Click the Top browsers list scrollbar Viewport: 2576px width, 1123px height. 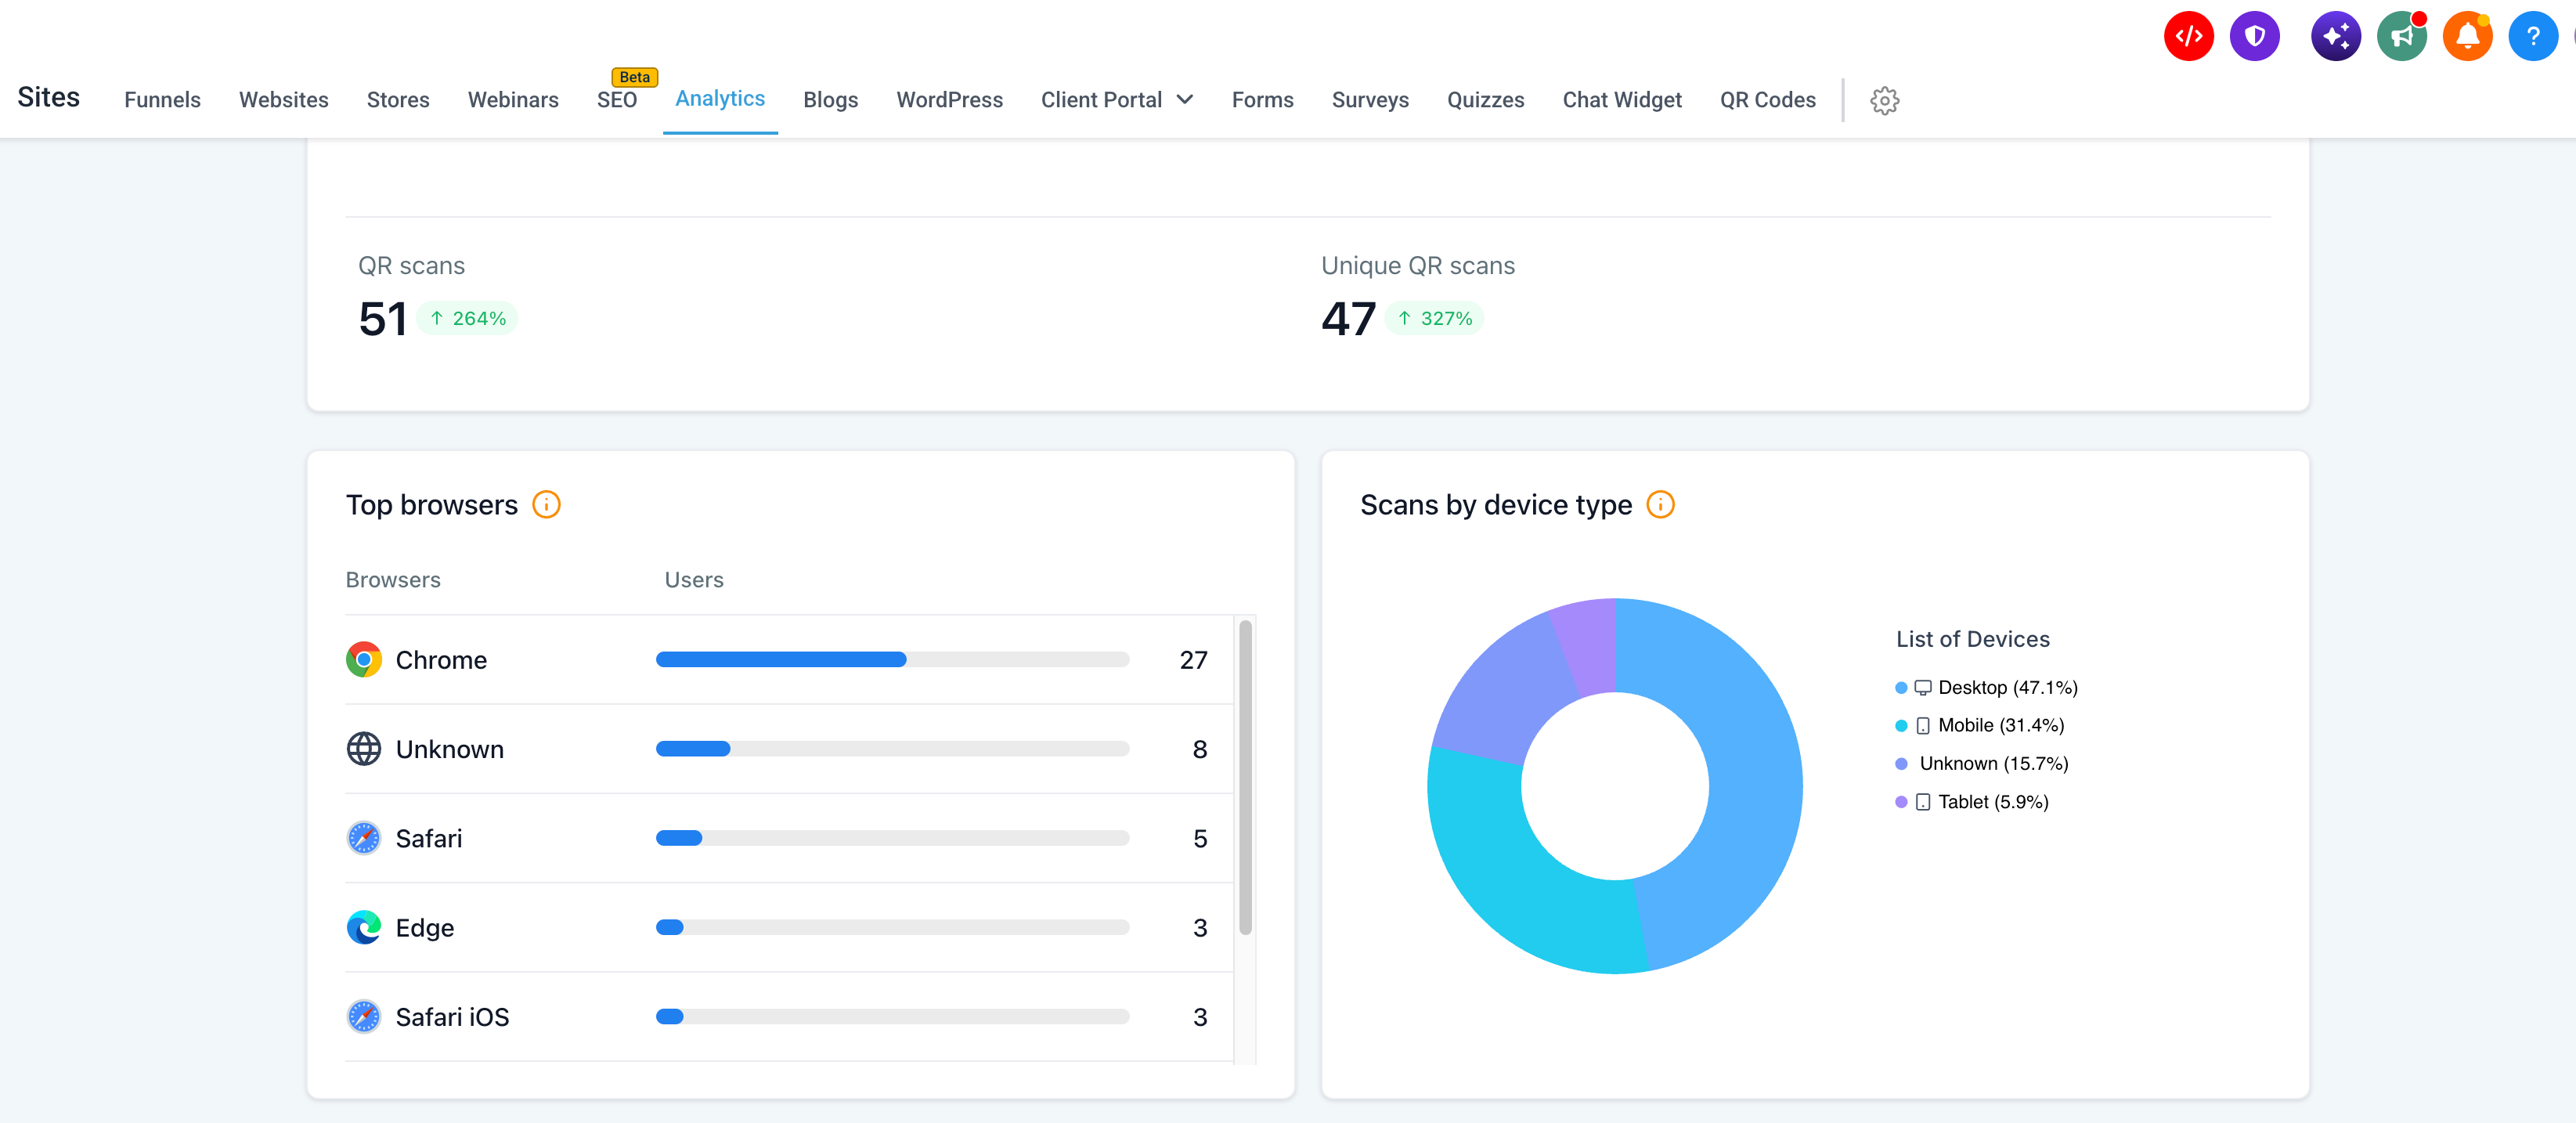click(x=1245, y=778)
